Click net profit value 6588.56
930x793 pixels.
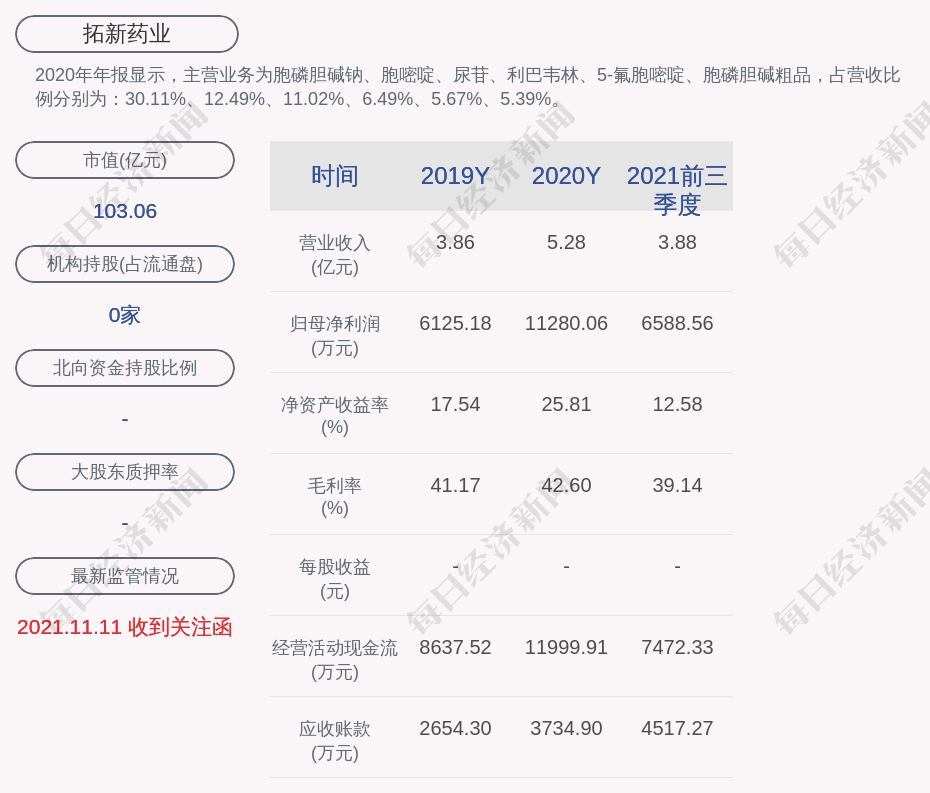click(x=677, y=323)
